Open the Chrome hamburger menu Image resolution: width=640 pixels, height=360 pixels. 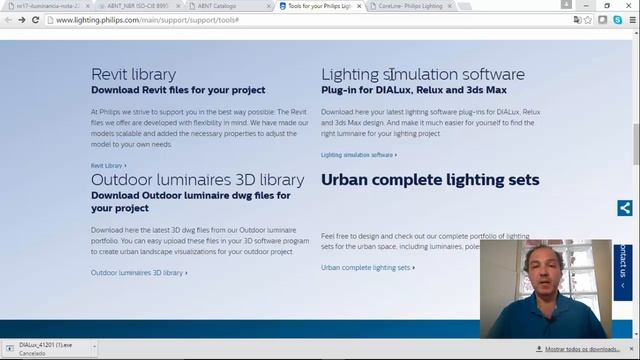pyautogui.click(x=632, y=20)
